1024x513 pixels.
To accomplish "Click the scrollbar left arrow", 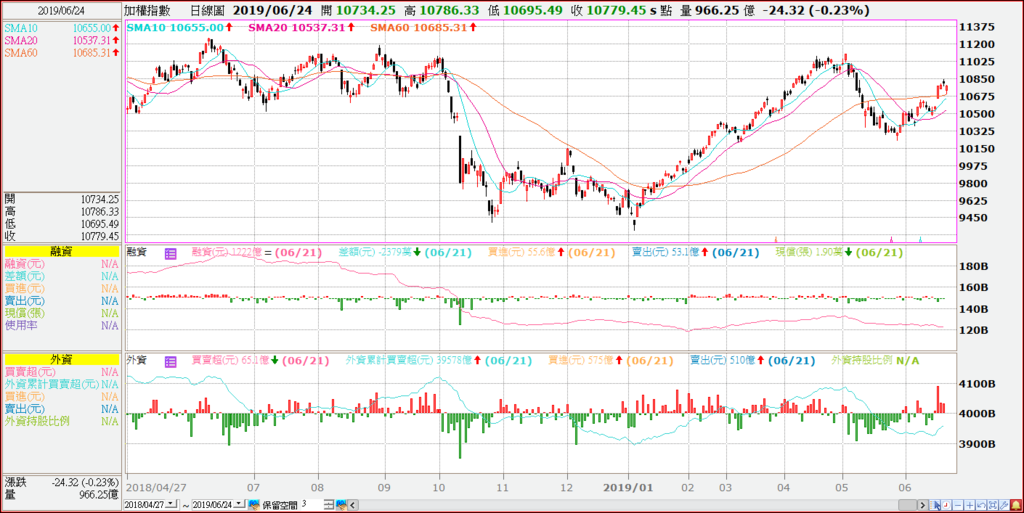I will 353,505.
